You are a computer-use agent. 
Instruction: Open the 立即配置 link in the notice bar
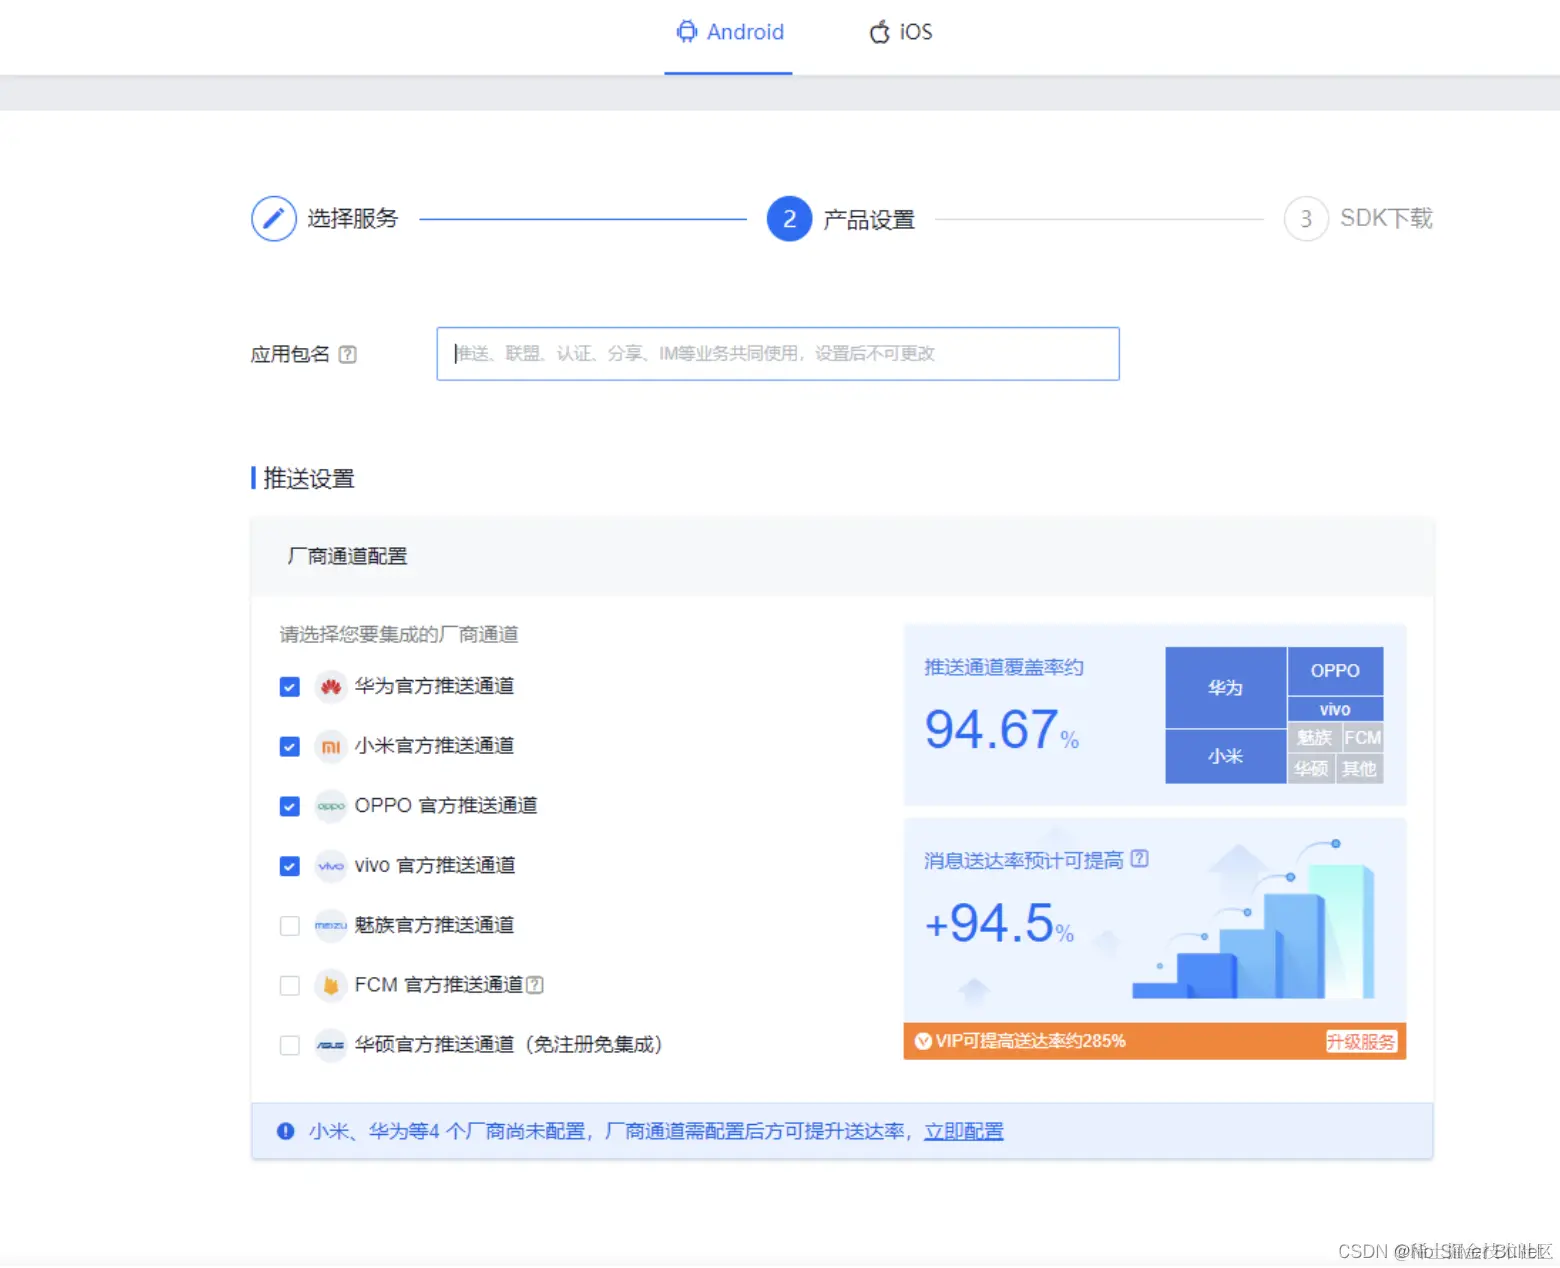point(962,1130)
